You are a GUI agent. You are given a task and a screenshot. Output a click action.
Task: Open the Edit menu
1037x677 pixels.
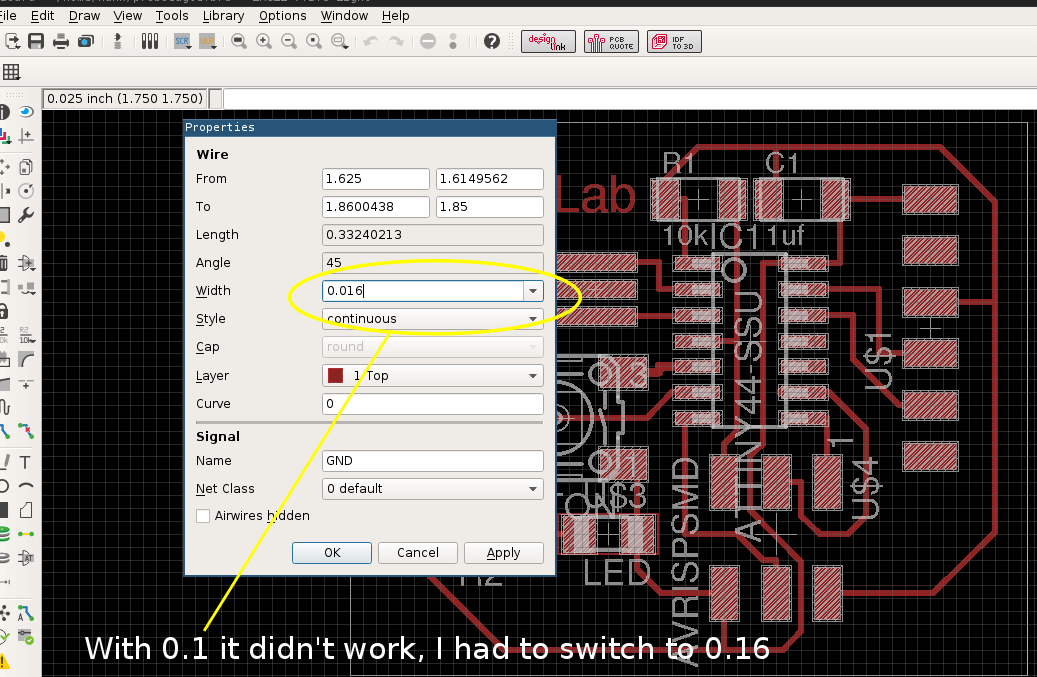pyautogui.click(x=42, y=15)
